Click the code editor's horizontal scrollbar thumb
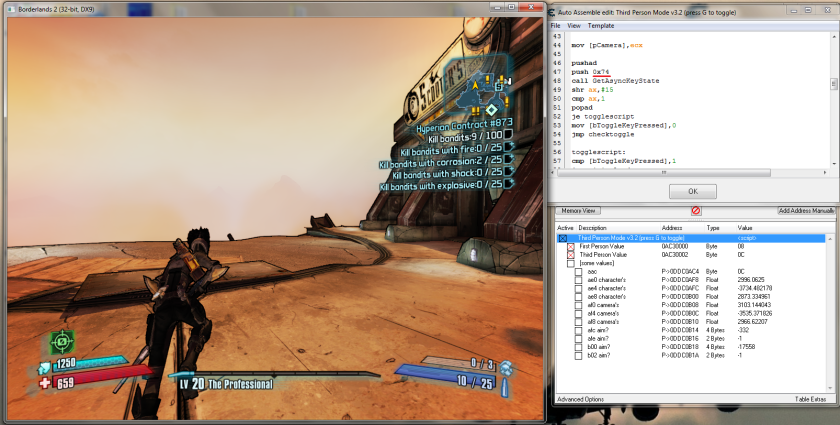Image resolution: width=840 pixels, height=425 pixels. click(x=664, y=173)
